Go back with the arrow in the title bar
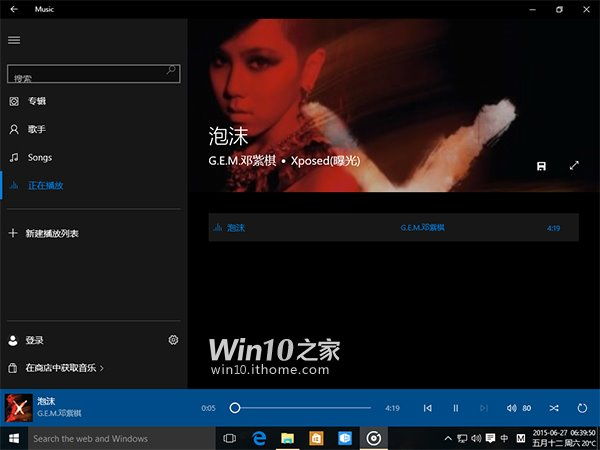Image resolution: width=600 pixels, height=450 pixels. click(14, 9)
